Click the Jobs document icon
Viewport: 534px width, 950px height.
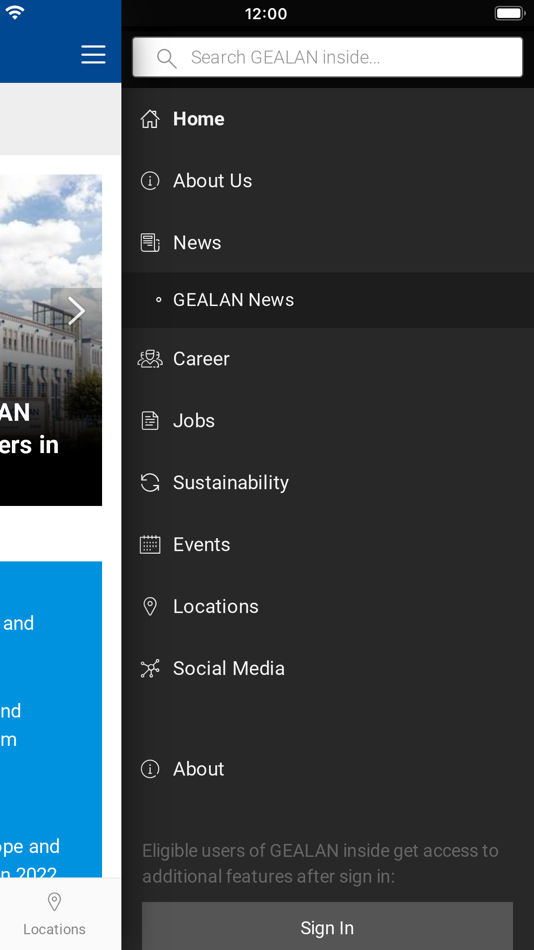coord(150,420)
